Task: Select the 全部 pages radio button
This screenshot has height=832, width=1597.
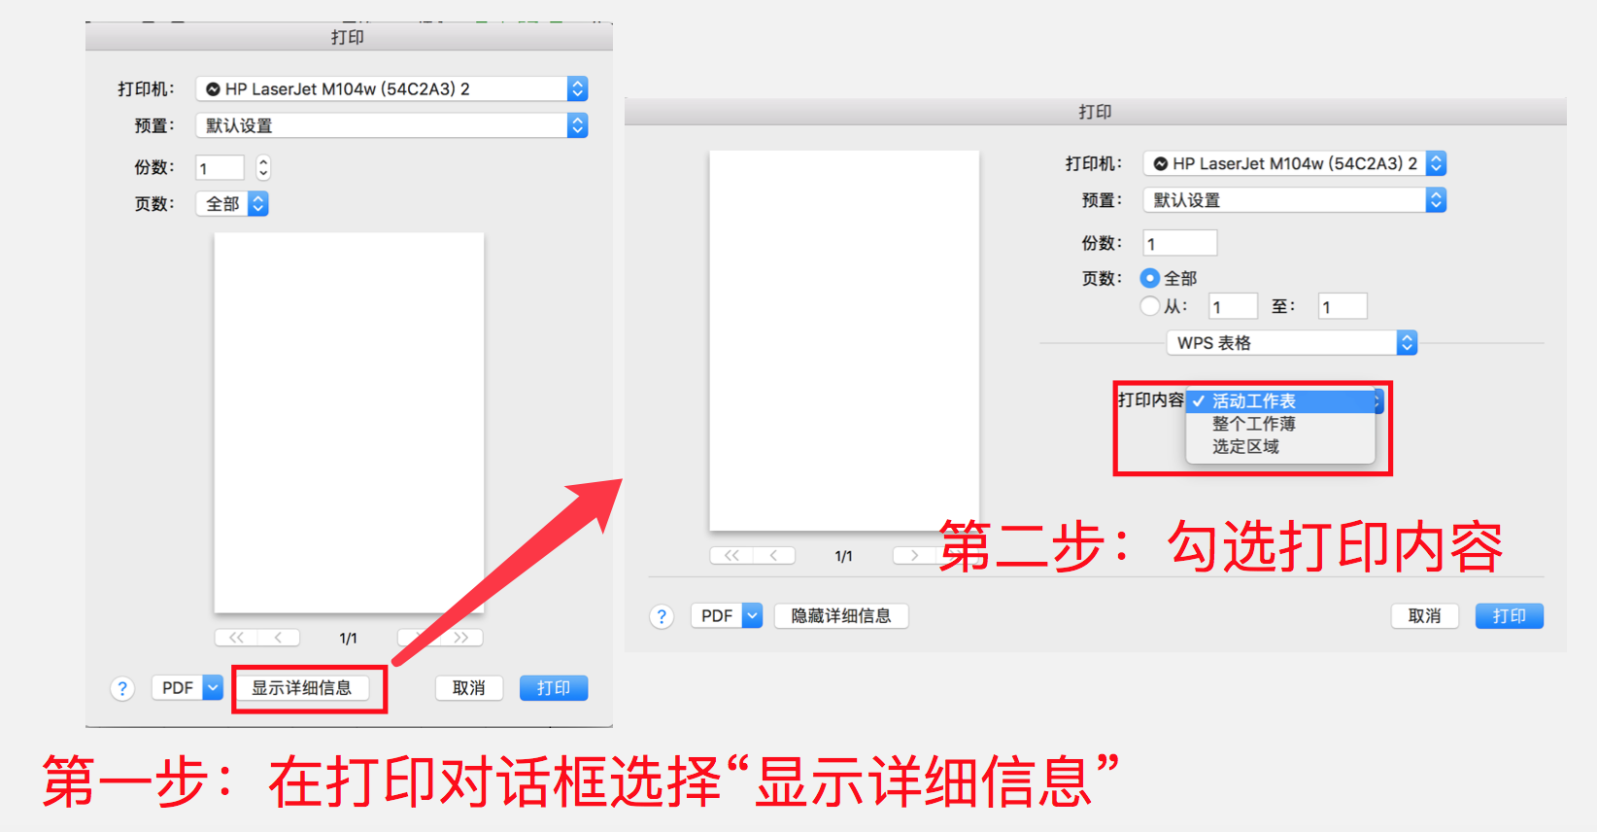Action: pyautogui.click(x=1150, y=278)
